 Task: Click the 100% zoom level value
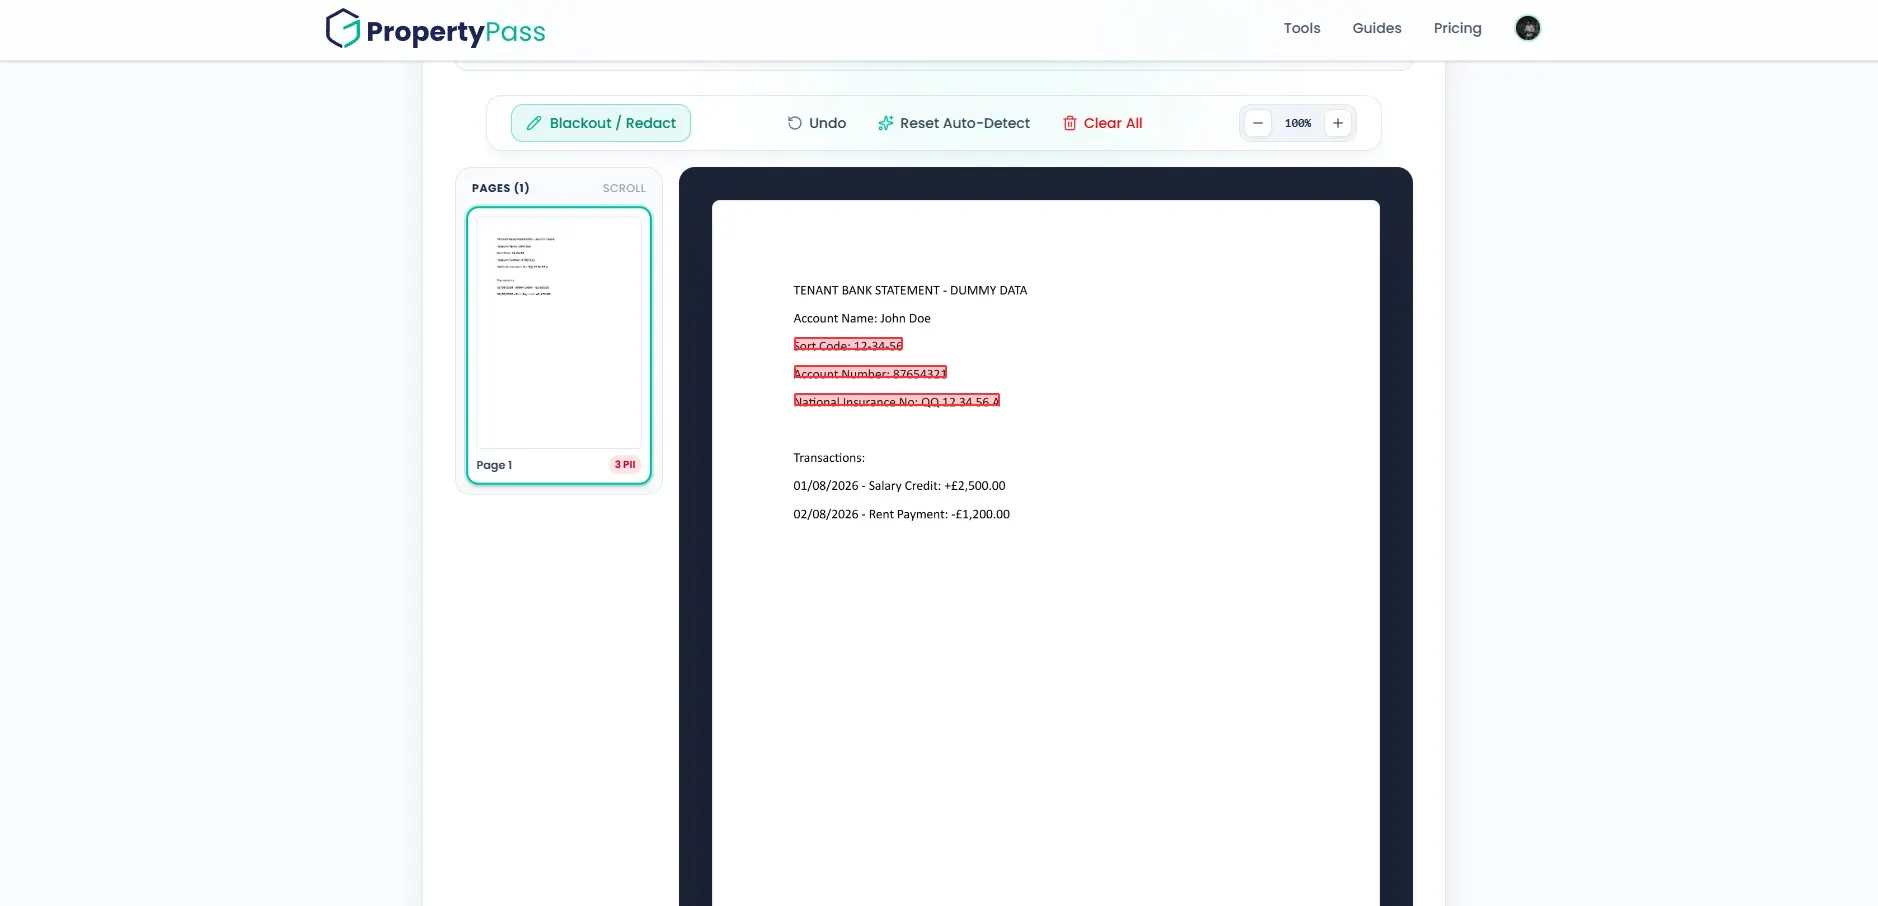coord(1298,123)
